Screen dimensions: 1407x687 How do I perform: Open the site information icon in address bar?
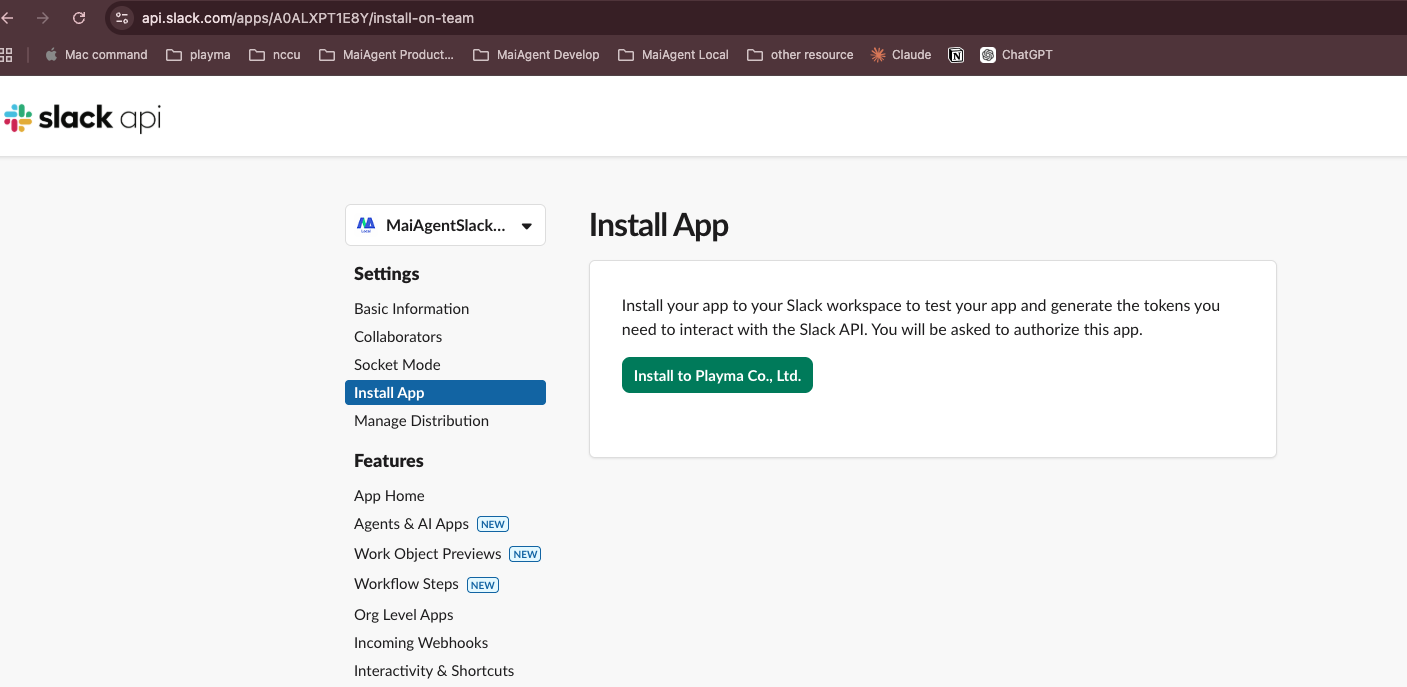tap(122, 18)
